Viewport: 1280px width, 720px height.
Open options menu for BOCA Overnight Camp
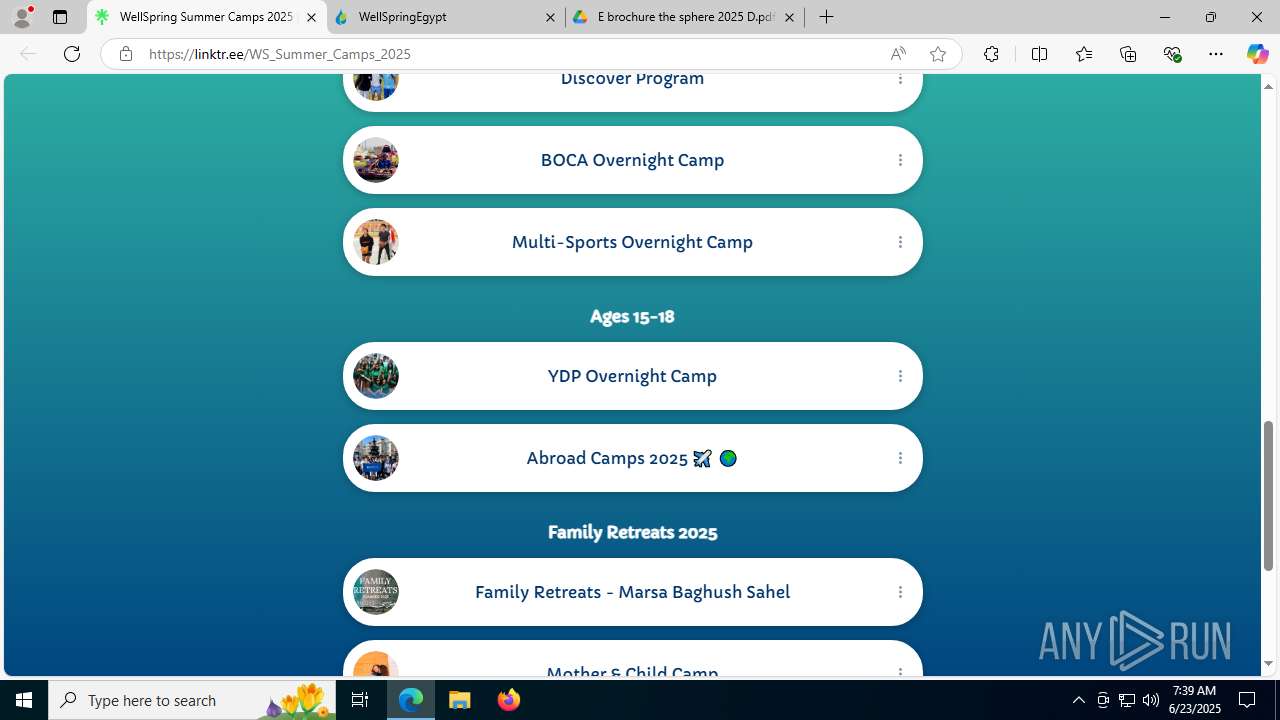tap(900, 160)
